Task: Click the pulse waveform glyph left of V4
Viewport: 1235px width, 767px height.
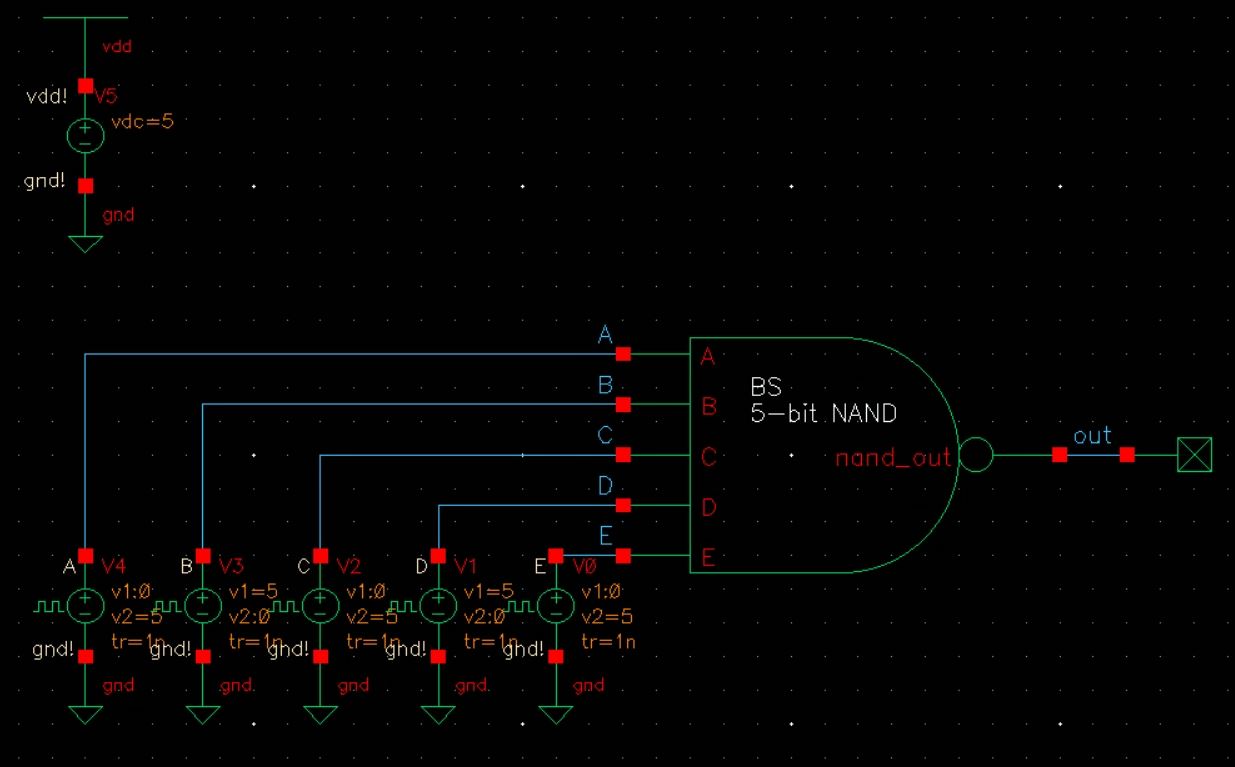Action: (50, 606)
